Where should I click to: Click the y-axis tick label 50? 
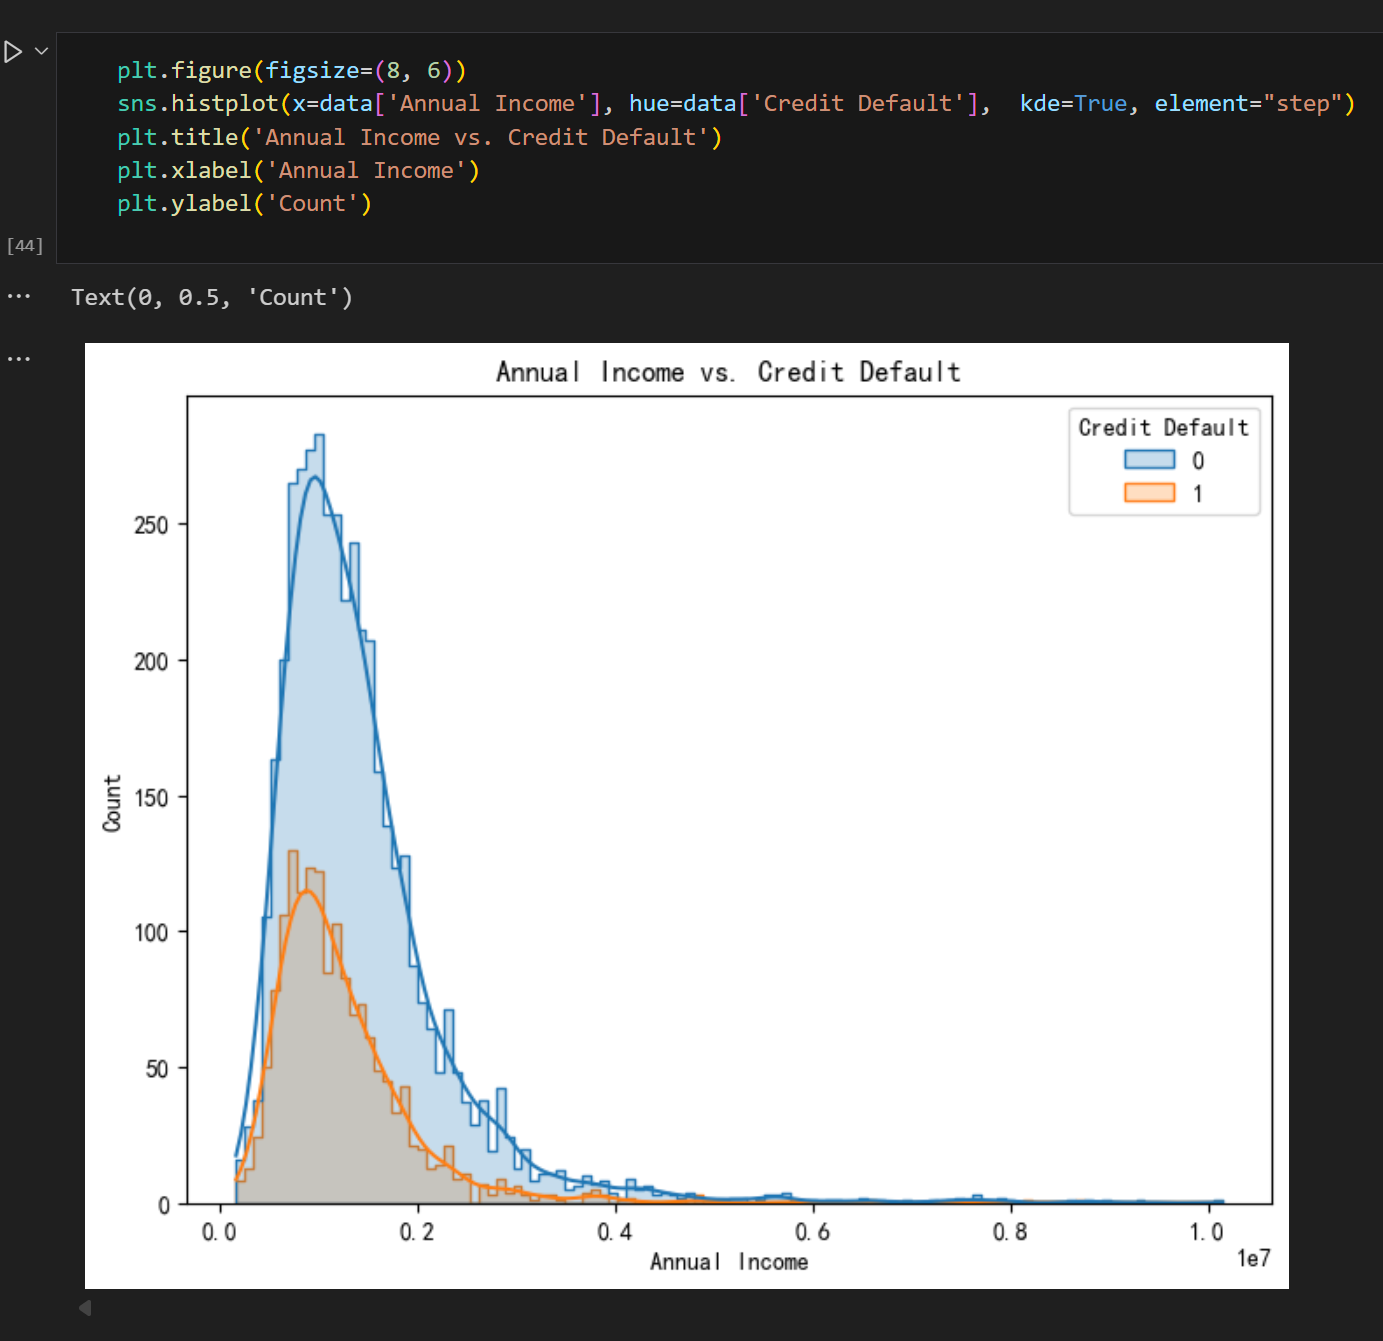tap(157, 1069)
